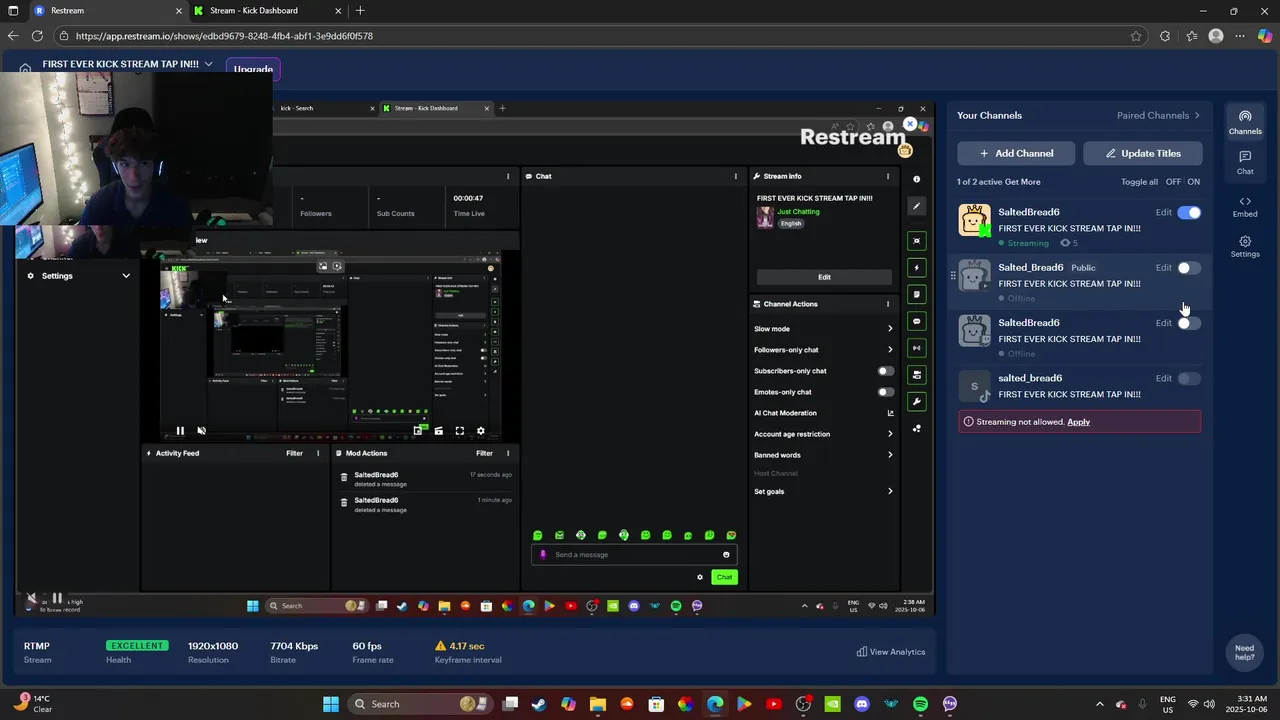The image size is (1280, 720).
Task: Click the speech bubble icon in Kick sidebar
Action: tap(916, 321)
